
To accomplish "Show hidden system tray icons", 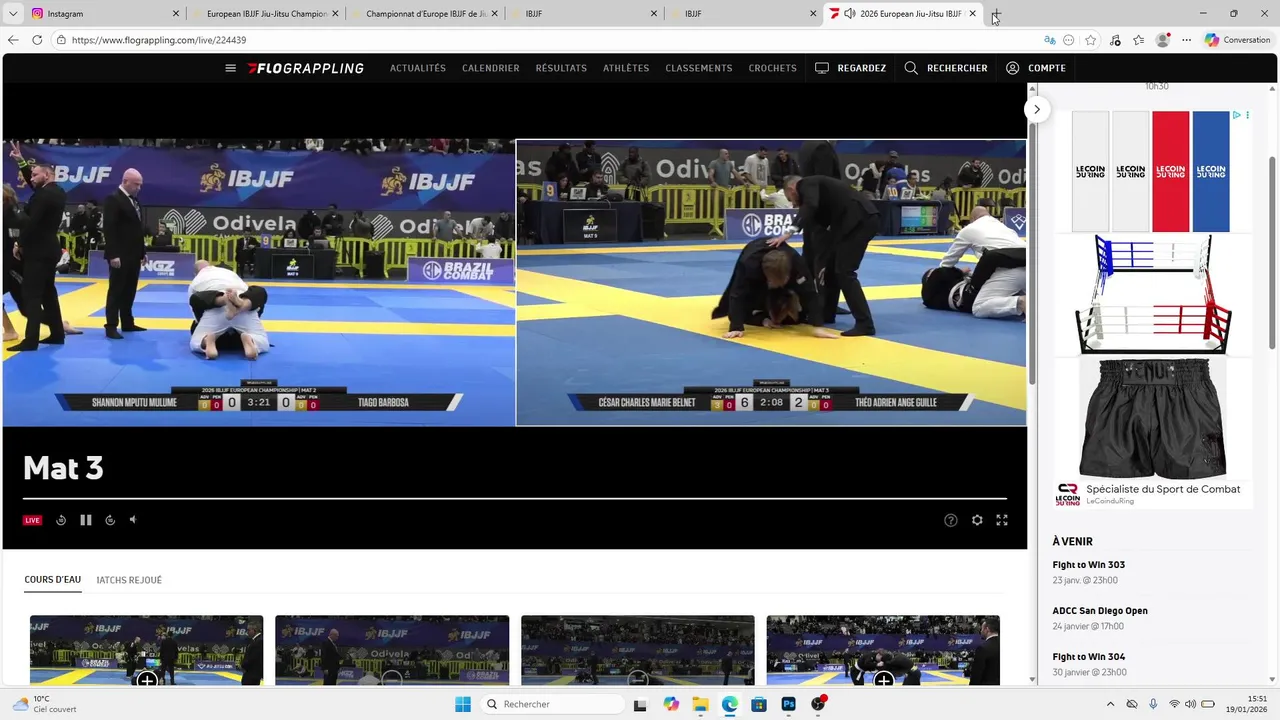I will pyautogui.click(x=1112, y=704).
